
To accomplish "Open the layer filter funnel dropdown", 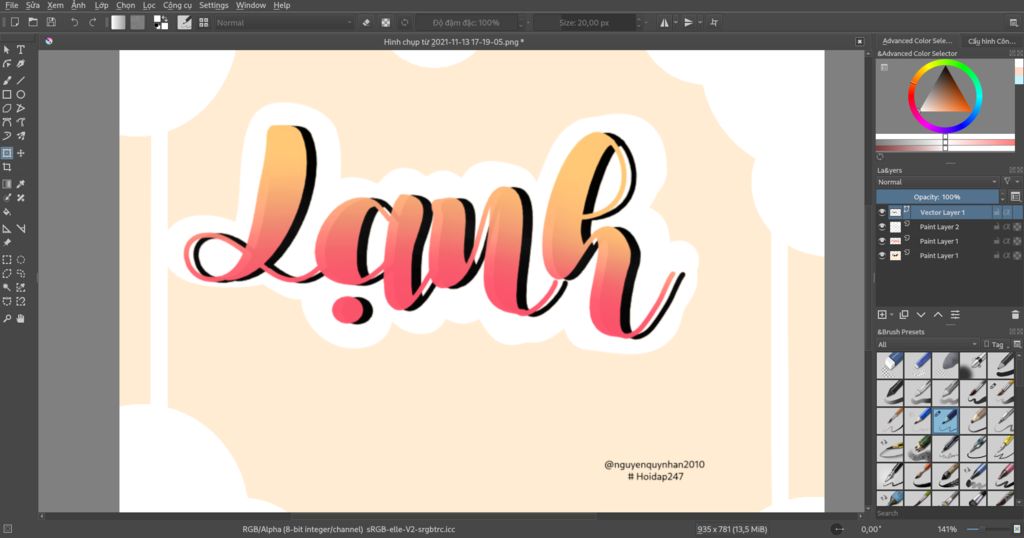I will coord(1010,182).
